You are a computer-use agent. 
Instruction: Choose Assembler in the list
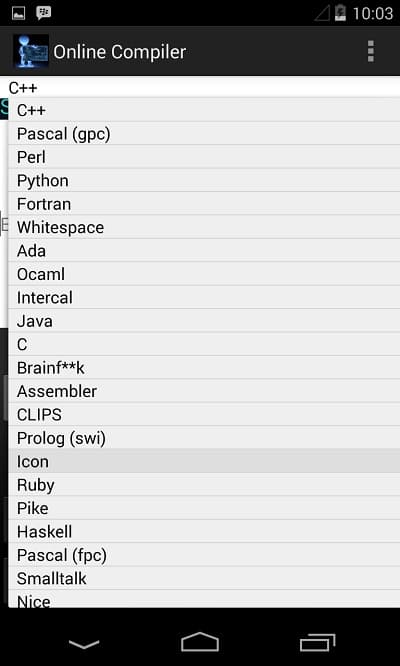pos(204,391)
